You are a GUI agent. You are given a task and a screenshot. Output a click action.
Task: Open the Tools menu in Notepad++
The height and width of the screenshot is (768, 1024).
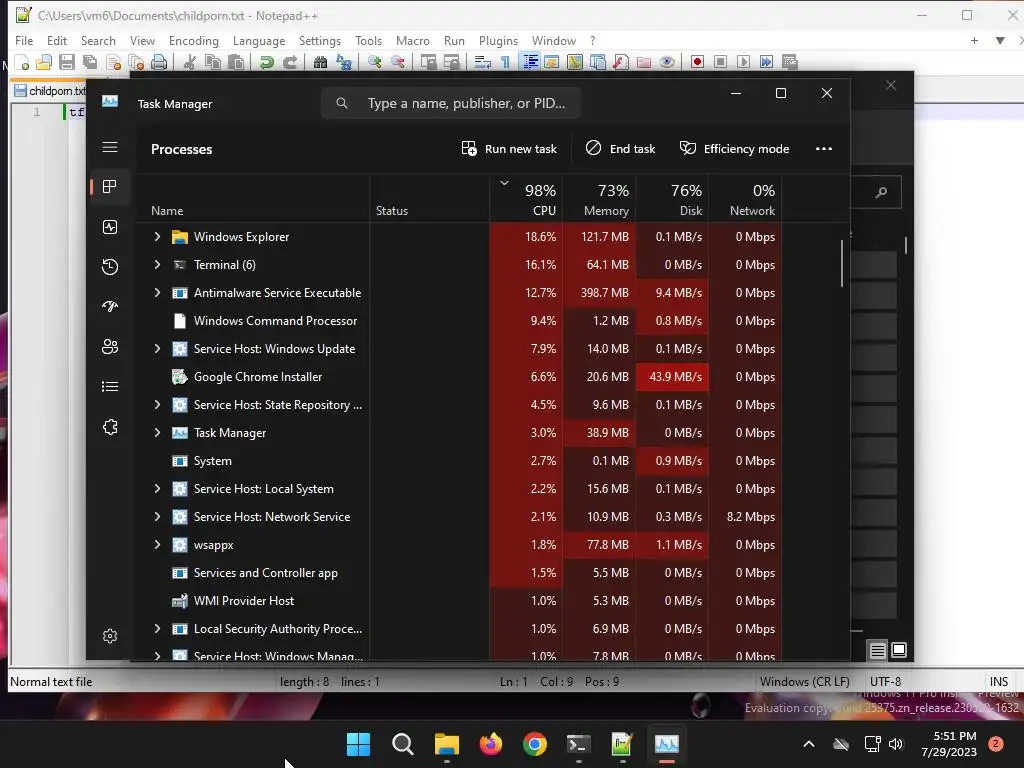368,40
